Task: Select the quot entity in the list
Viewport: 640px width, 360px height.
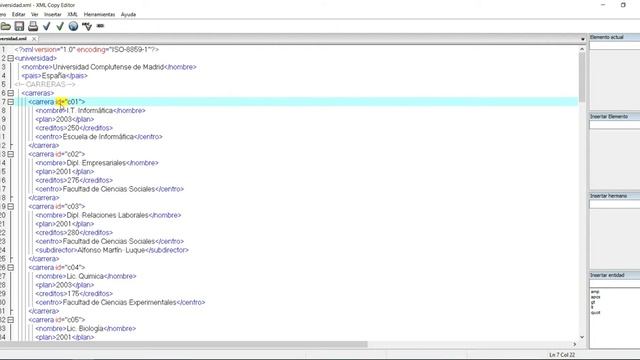Action: pyautogui.click(x=596, y=313)
